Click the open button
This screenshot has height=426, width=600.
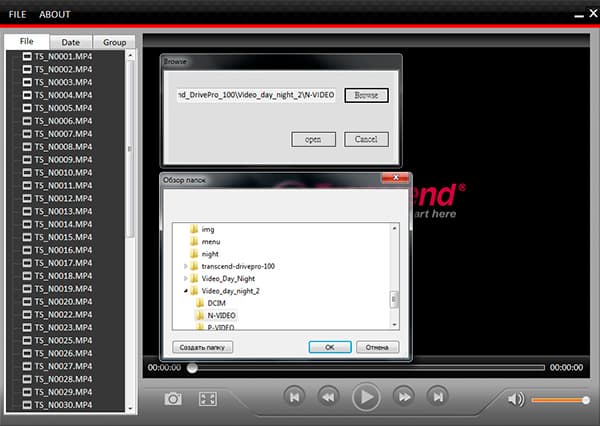pos(313,139)
